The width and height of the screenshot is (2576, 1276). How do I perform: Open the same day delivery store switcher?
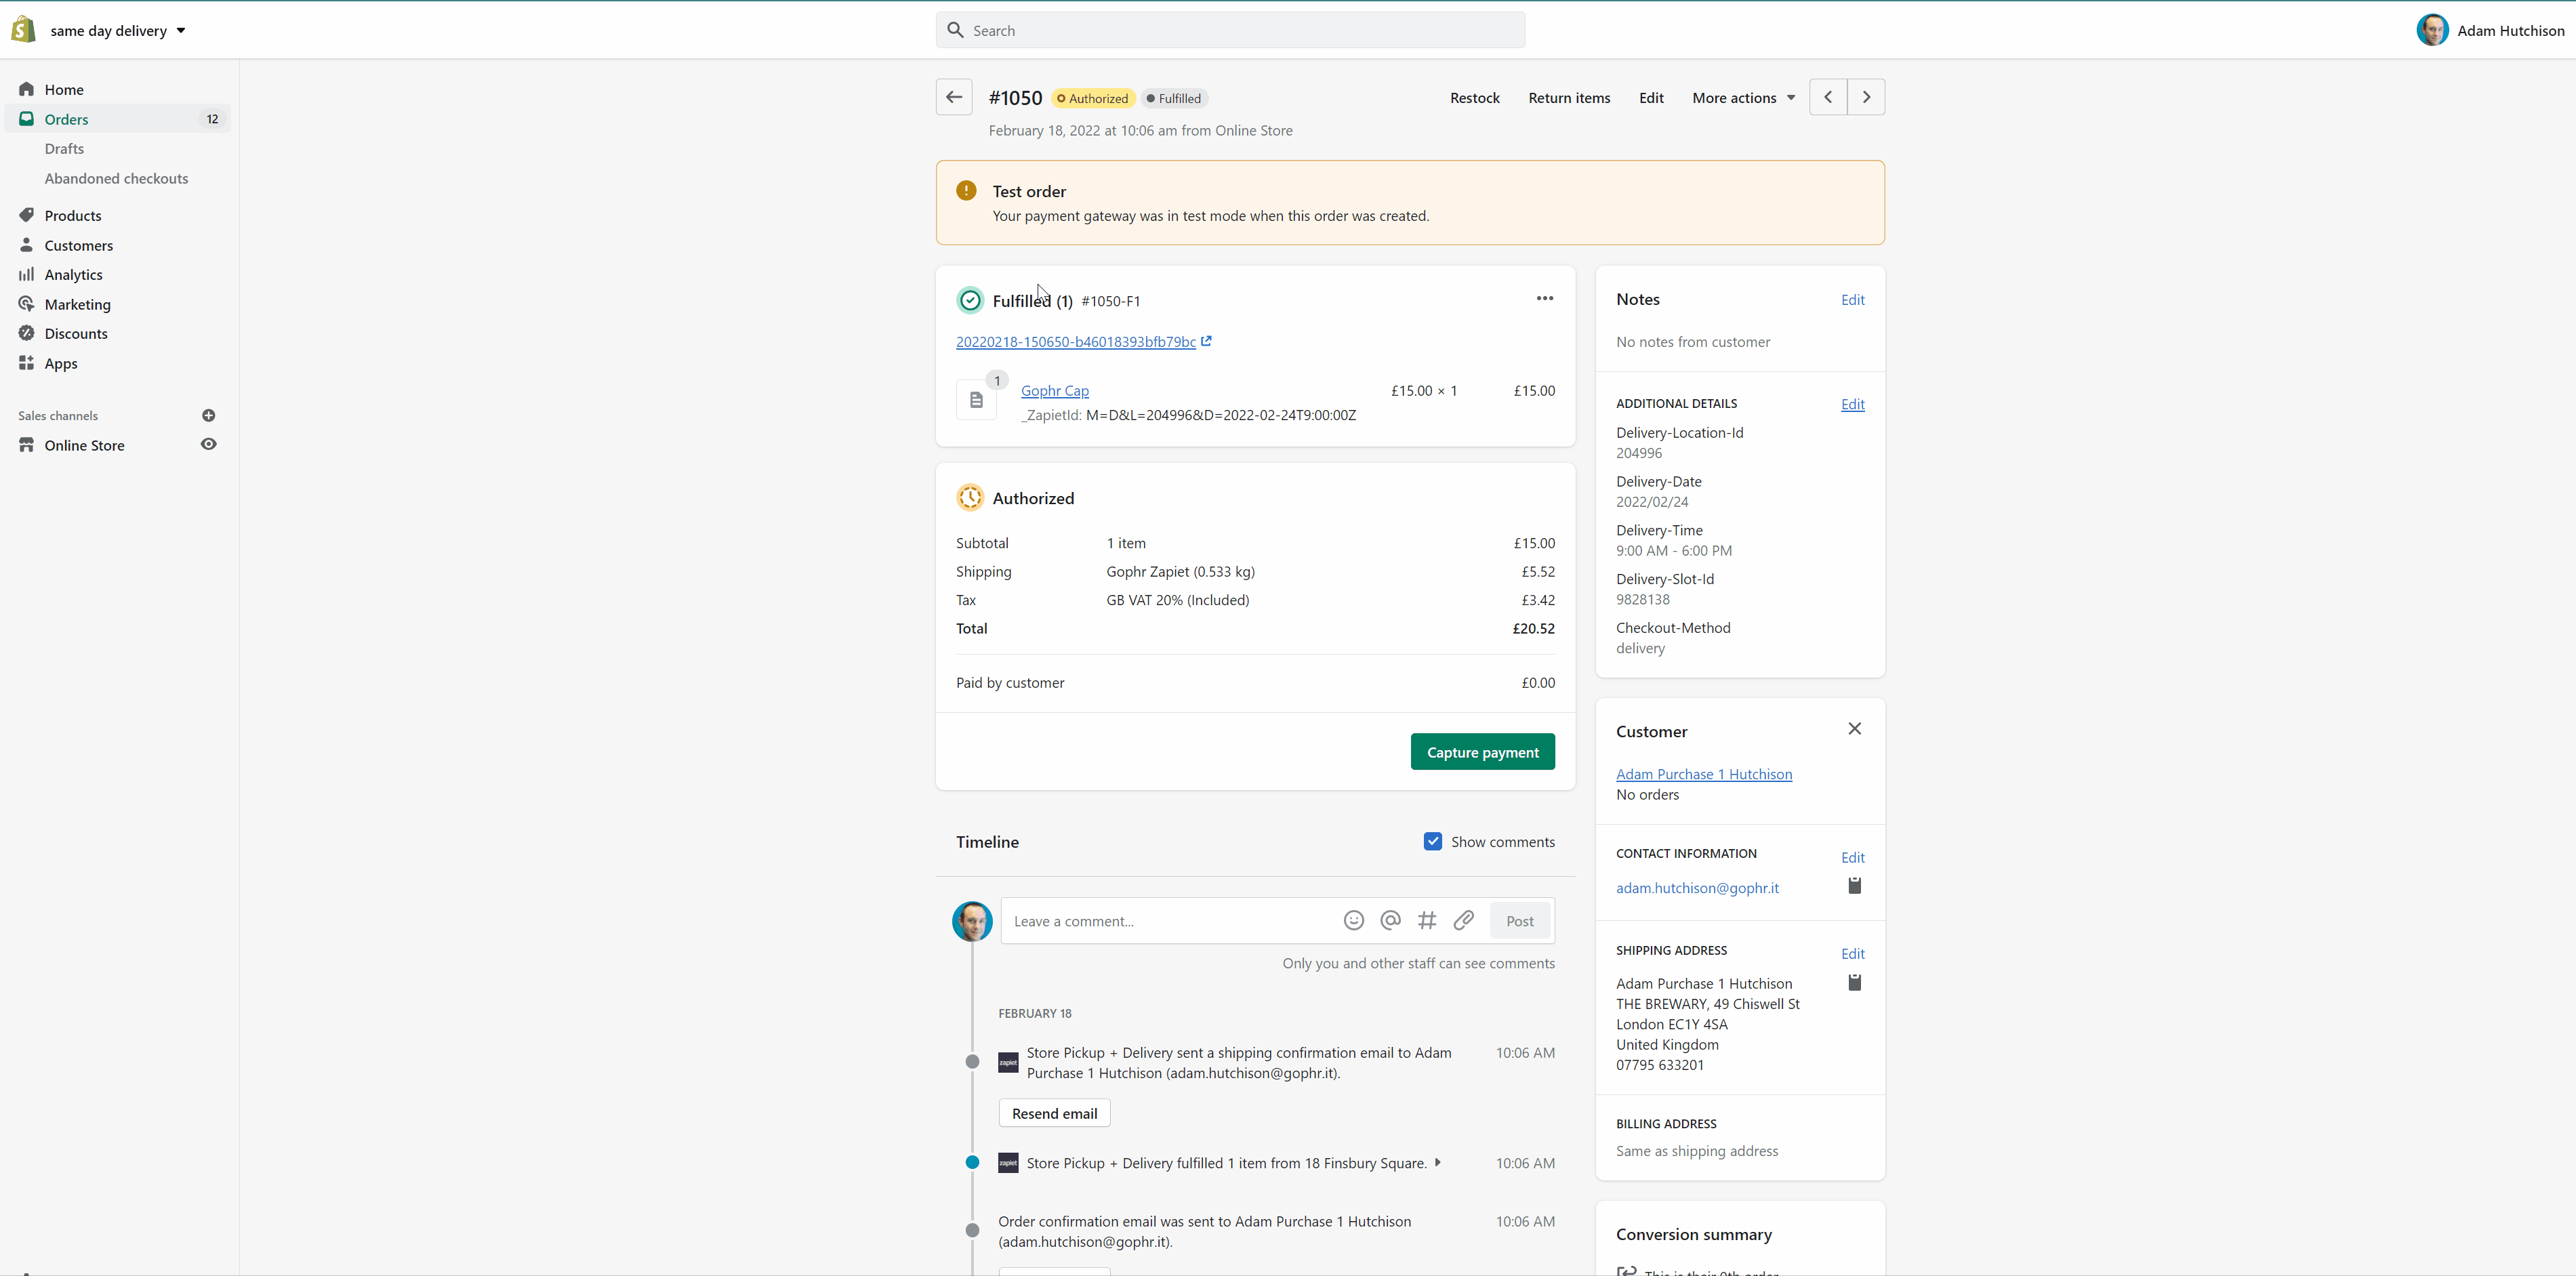pos(117,30)
